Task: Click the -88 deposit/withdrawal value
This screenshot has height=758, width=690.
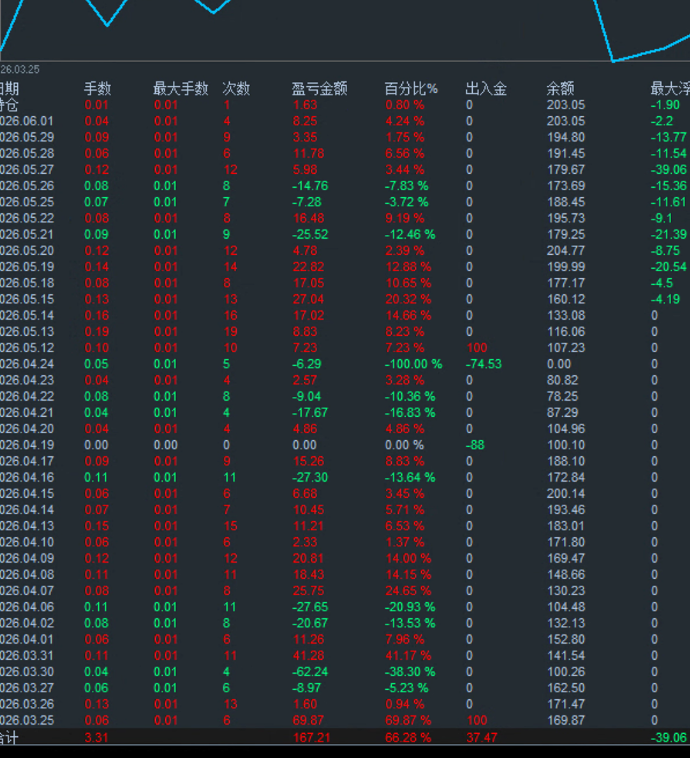Action: pyautogui.click(x=475, y=445)
